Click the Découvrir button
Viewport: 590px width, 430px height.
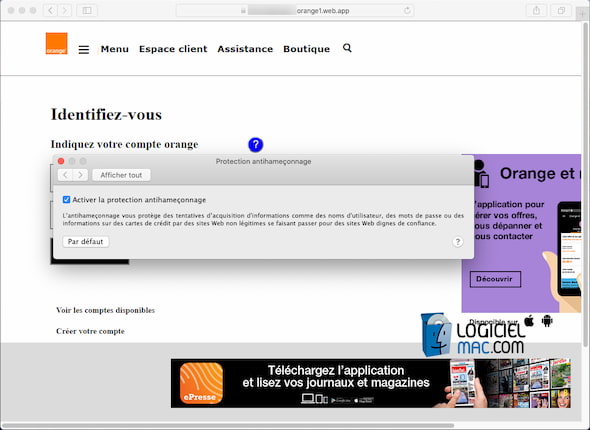coord(495,279)
